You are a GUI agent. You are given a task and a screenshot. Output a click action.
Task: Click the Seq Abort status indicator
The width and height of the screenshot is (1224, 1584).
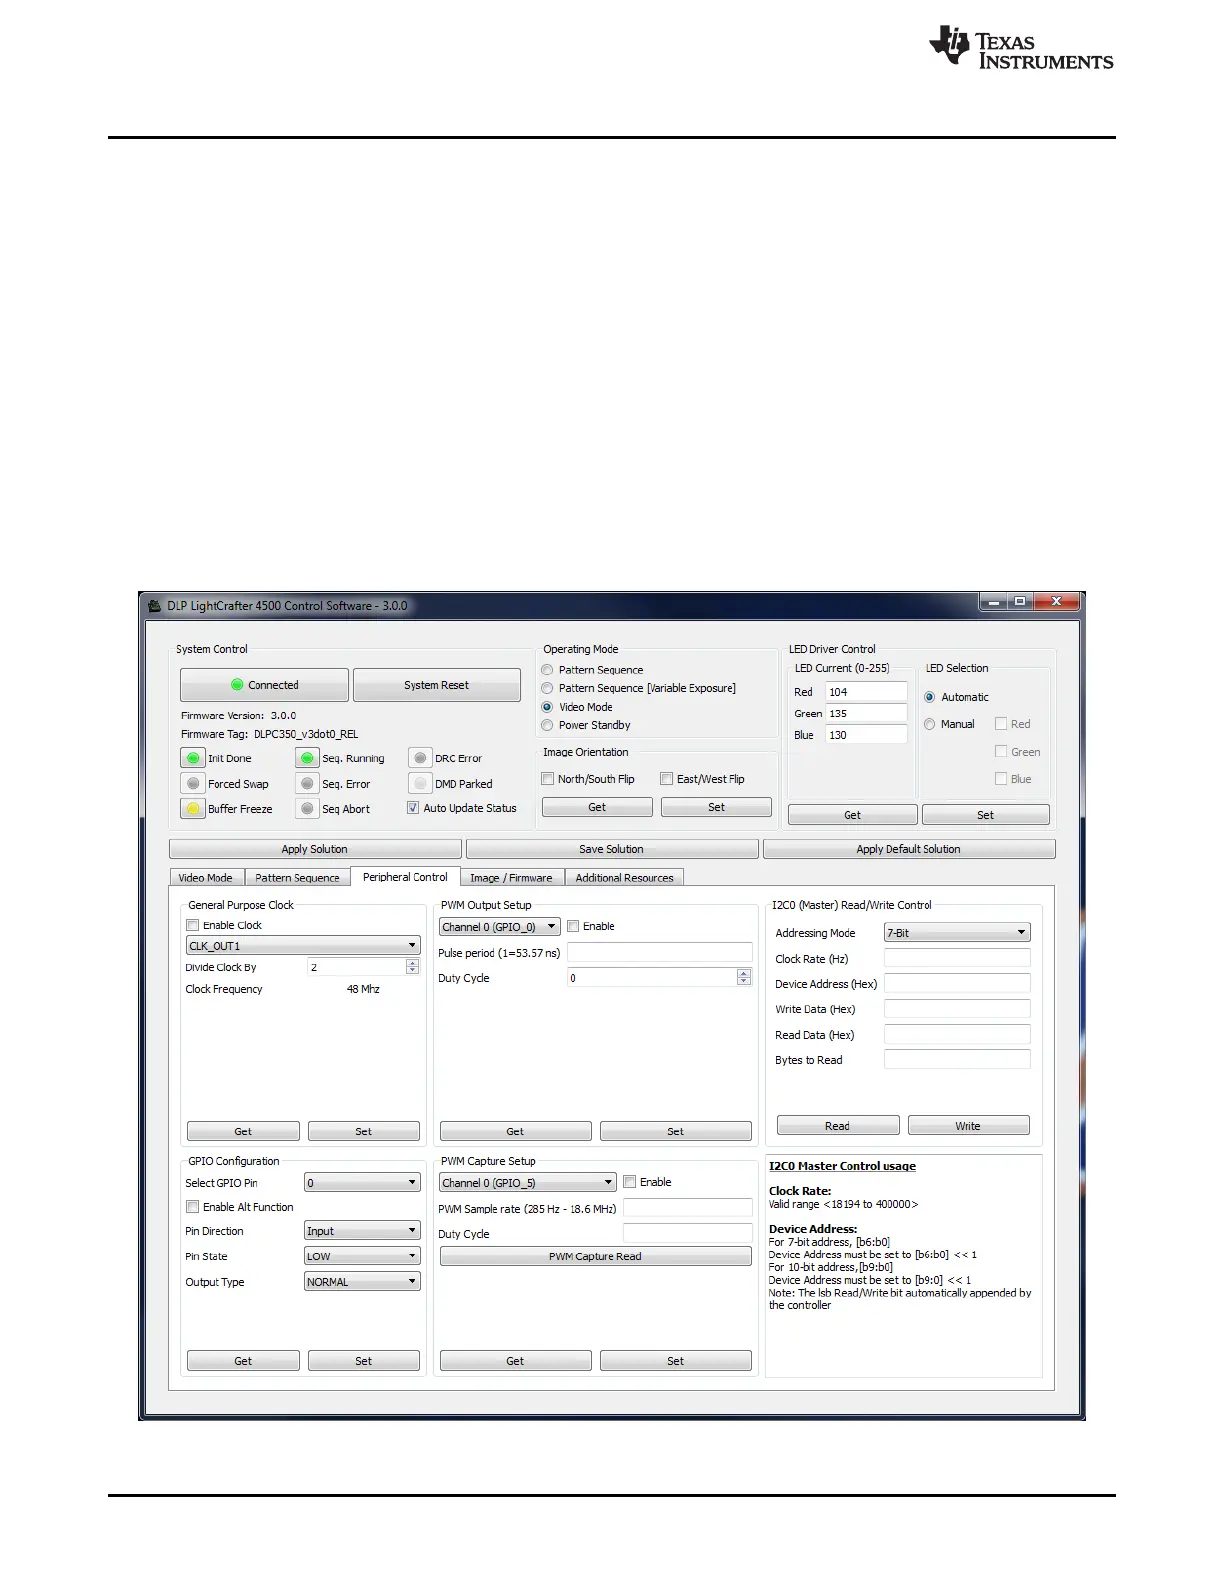click(307, 808)
